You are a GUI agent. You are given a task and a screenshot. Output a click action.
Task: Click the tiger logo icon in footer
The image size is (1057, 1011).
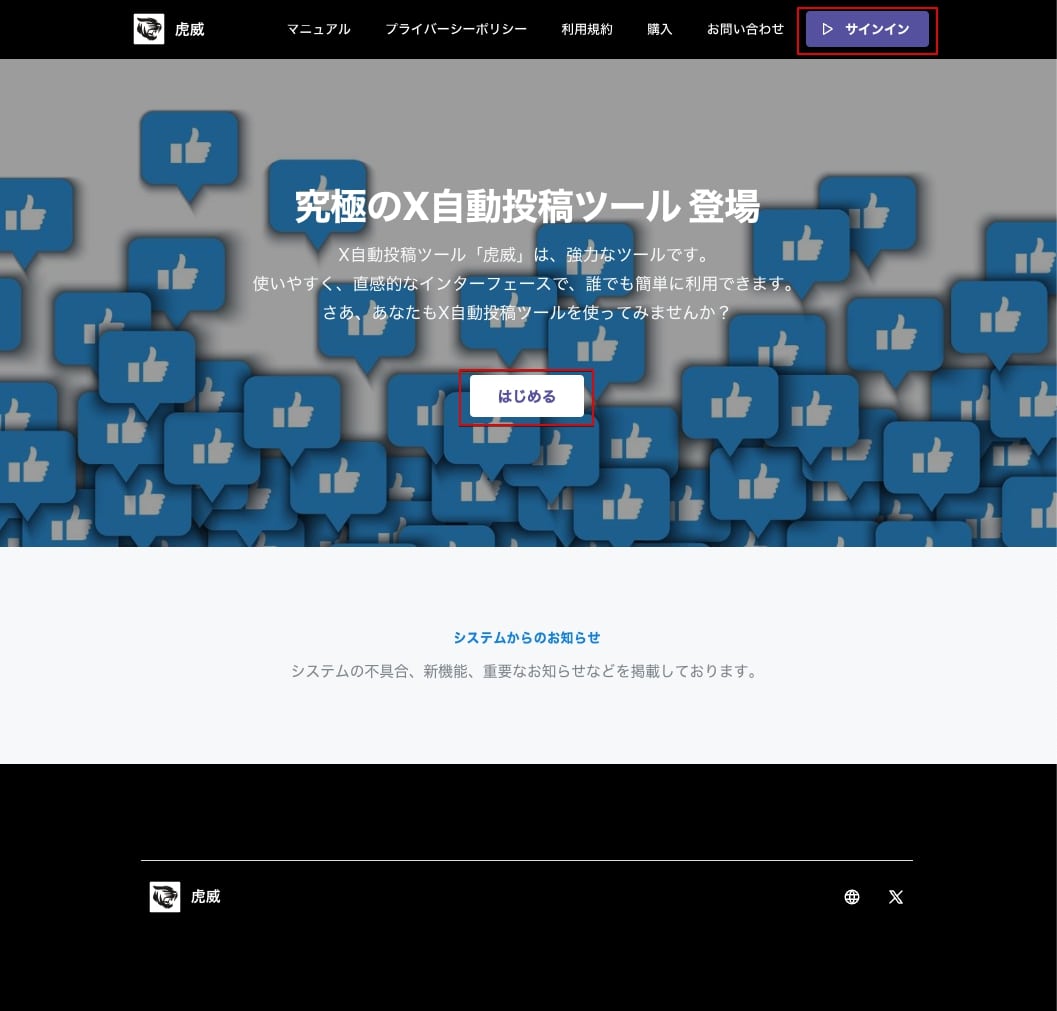pyautogui.click(x=164, y=896)
